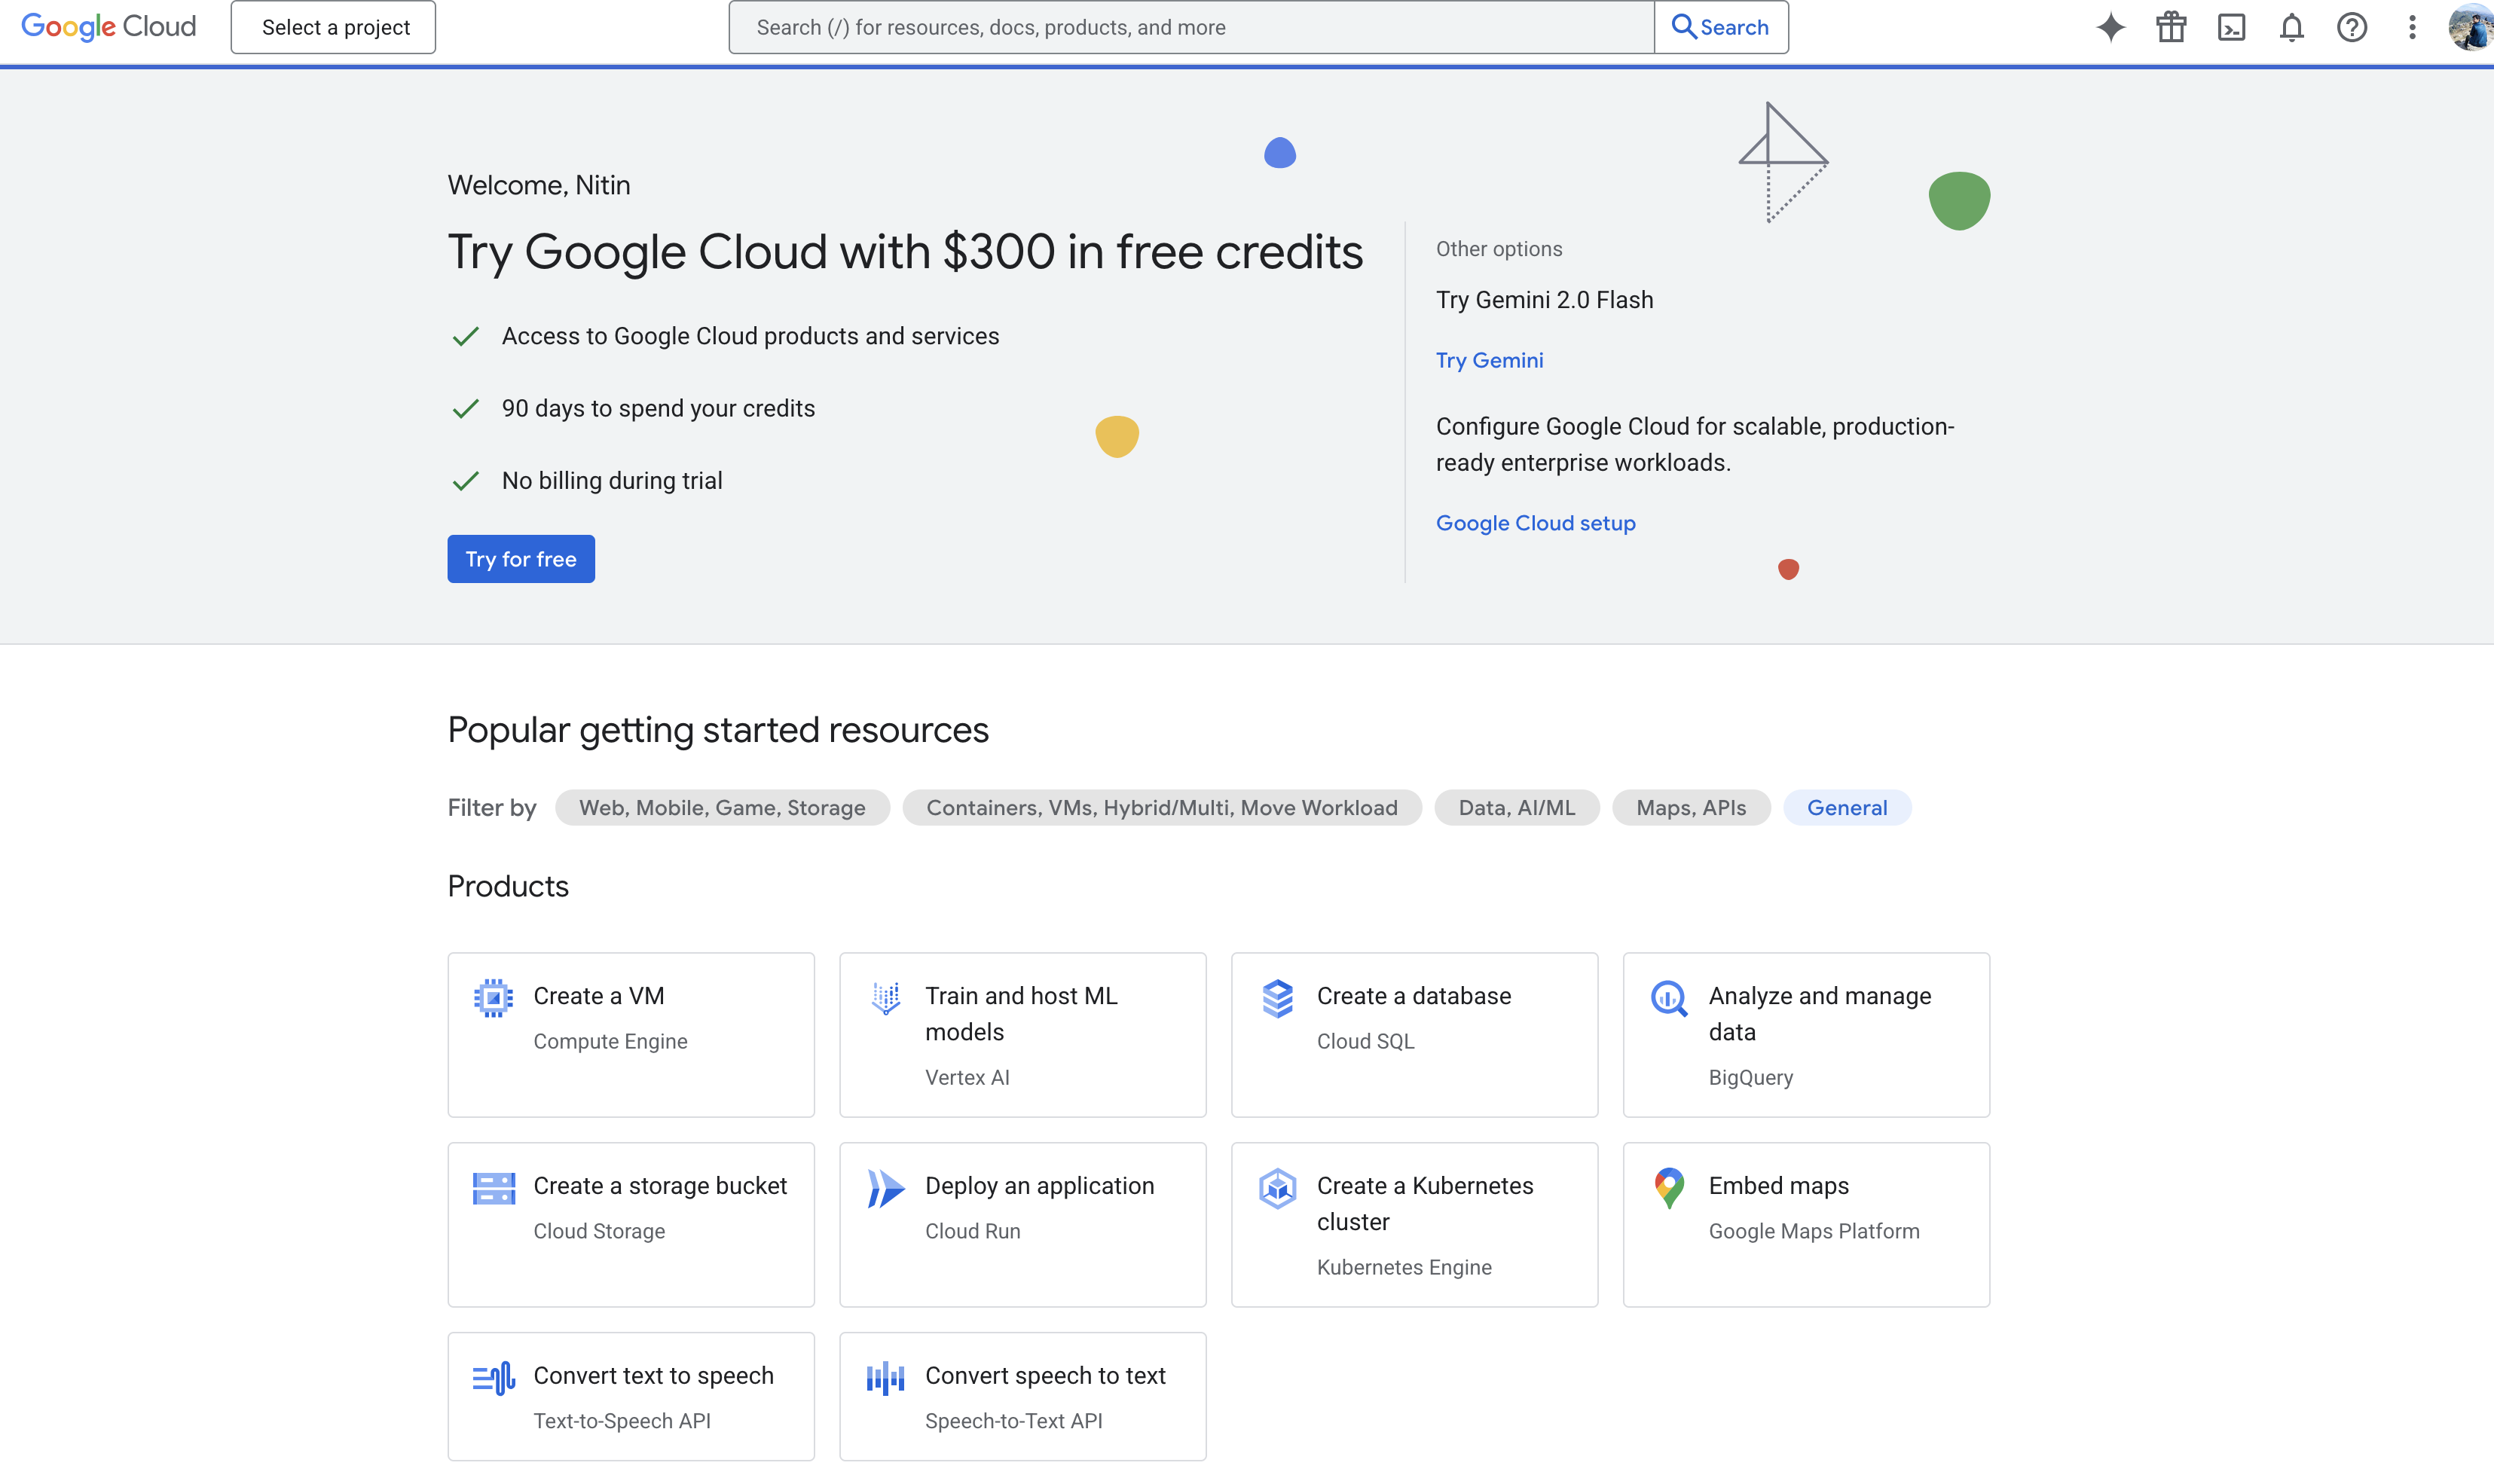Choose 'Web, Mobile, Game, Storage' filter
The image size is (2494, 1484).
point(722,807)
